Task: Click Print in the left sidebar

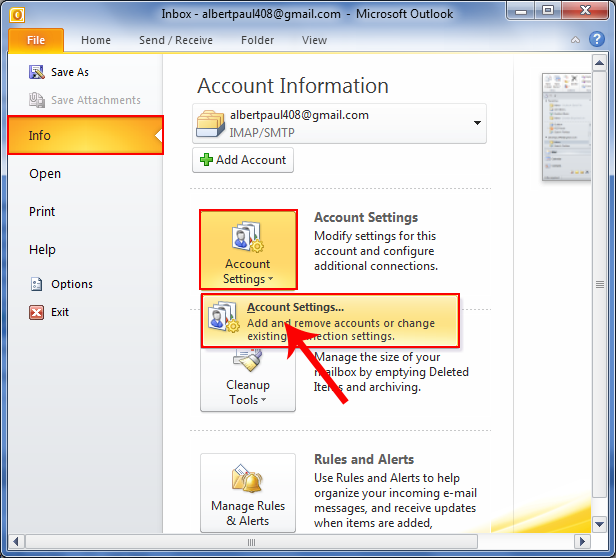Action: click(42, 212)
